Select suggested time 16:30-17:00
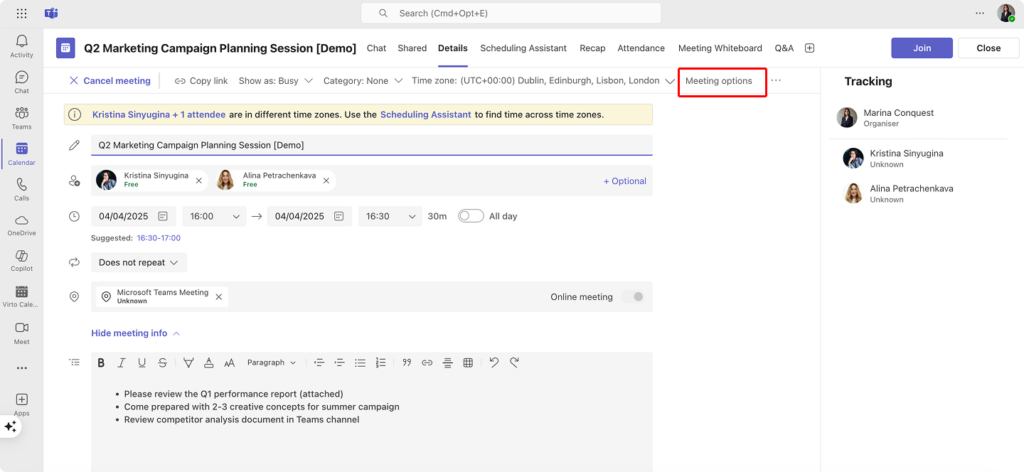 click(159, 238)
